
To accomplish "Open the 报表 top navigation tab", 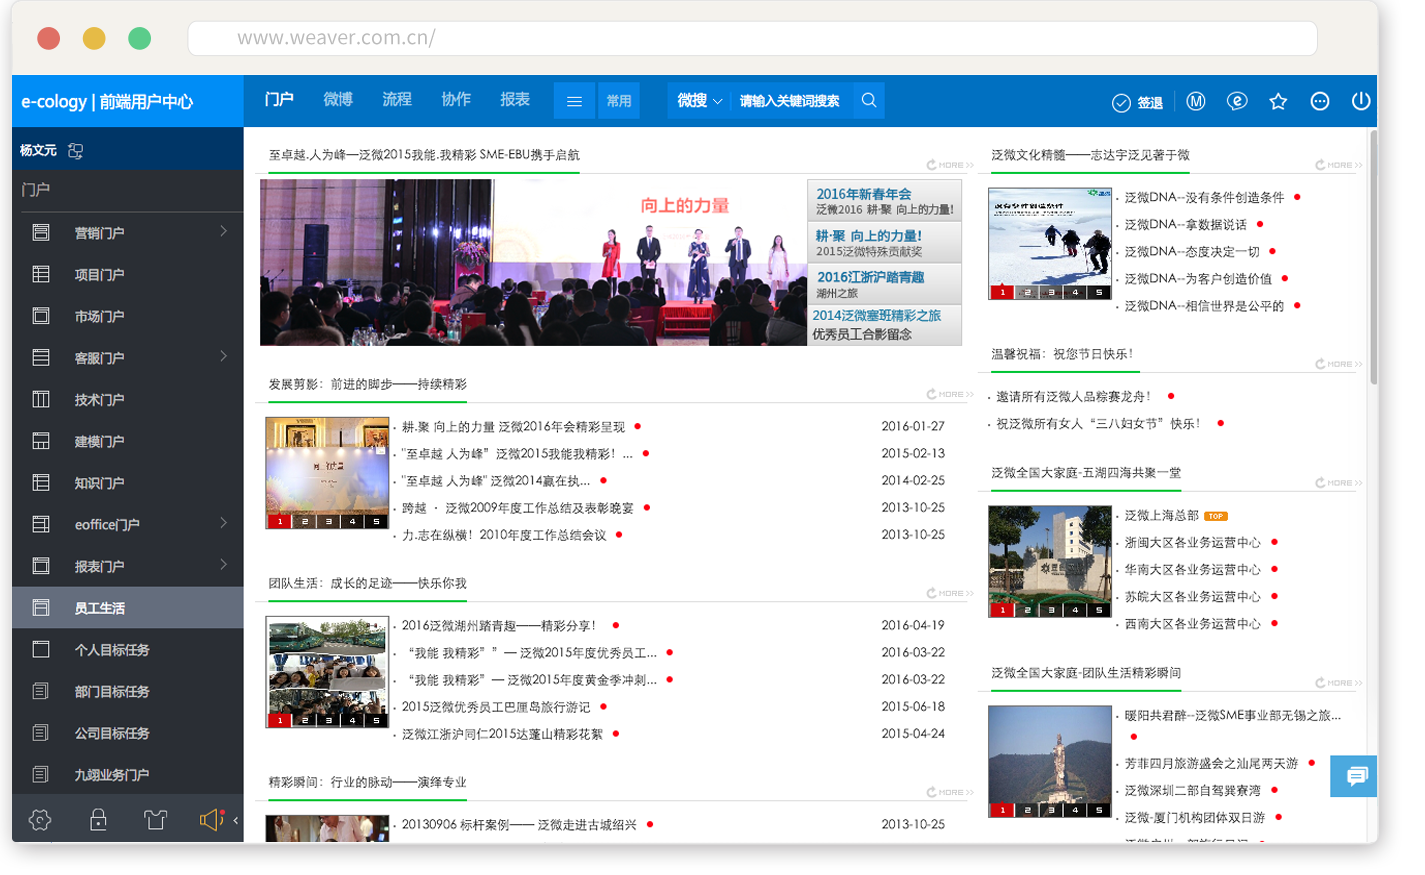I will [x=515, y=100].
